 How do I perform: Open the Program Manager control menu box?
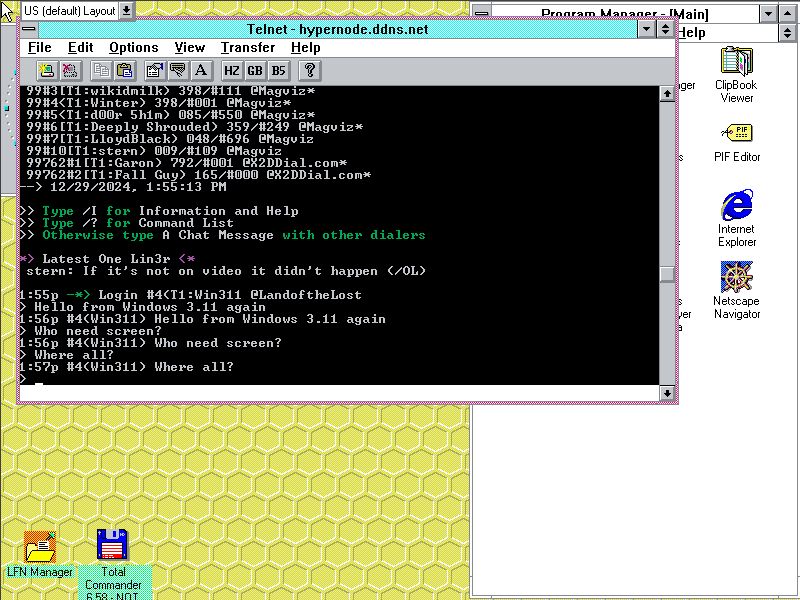(x=483, y=14)
